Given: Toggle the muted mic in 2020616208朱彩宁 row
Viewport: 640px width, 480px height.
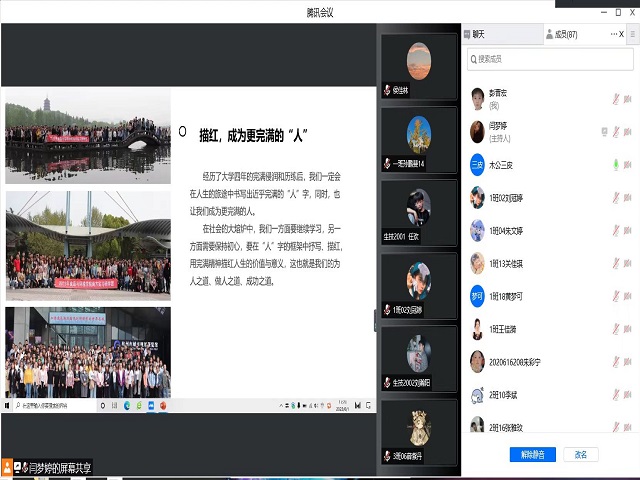Looking at the screenshot, I should point(616,362).
